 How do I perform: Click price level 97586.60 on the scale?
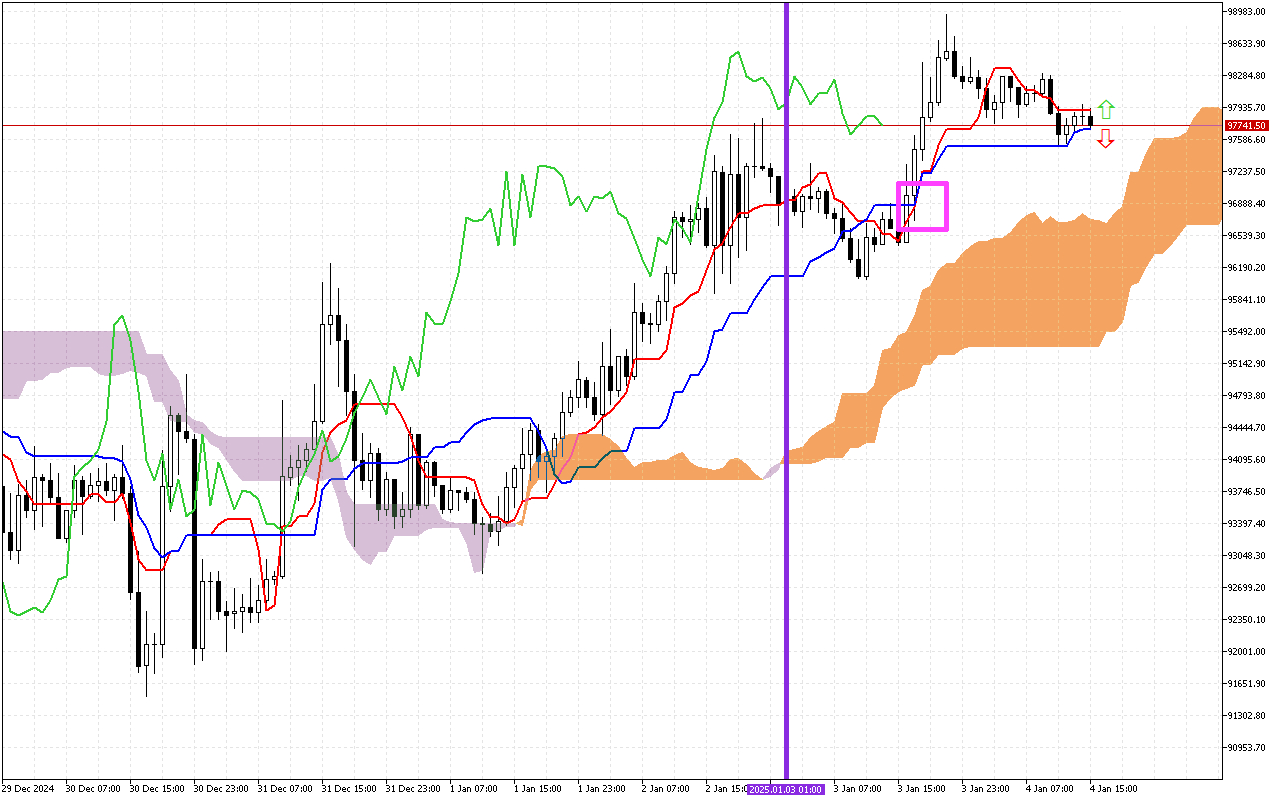click(1246, 140)
